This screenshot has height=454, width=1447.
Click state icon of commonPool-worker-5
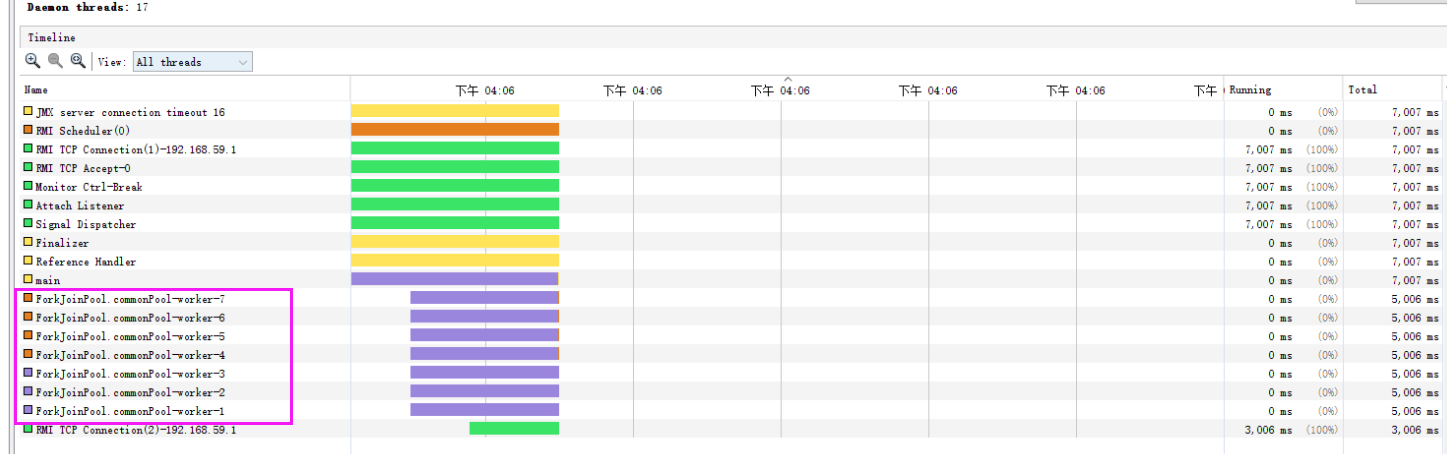pos(28,336)
